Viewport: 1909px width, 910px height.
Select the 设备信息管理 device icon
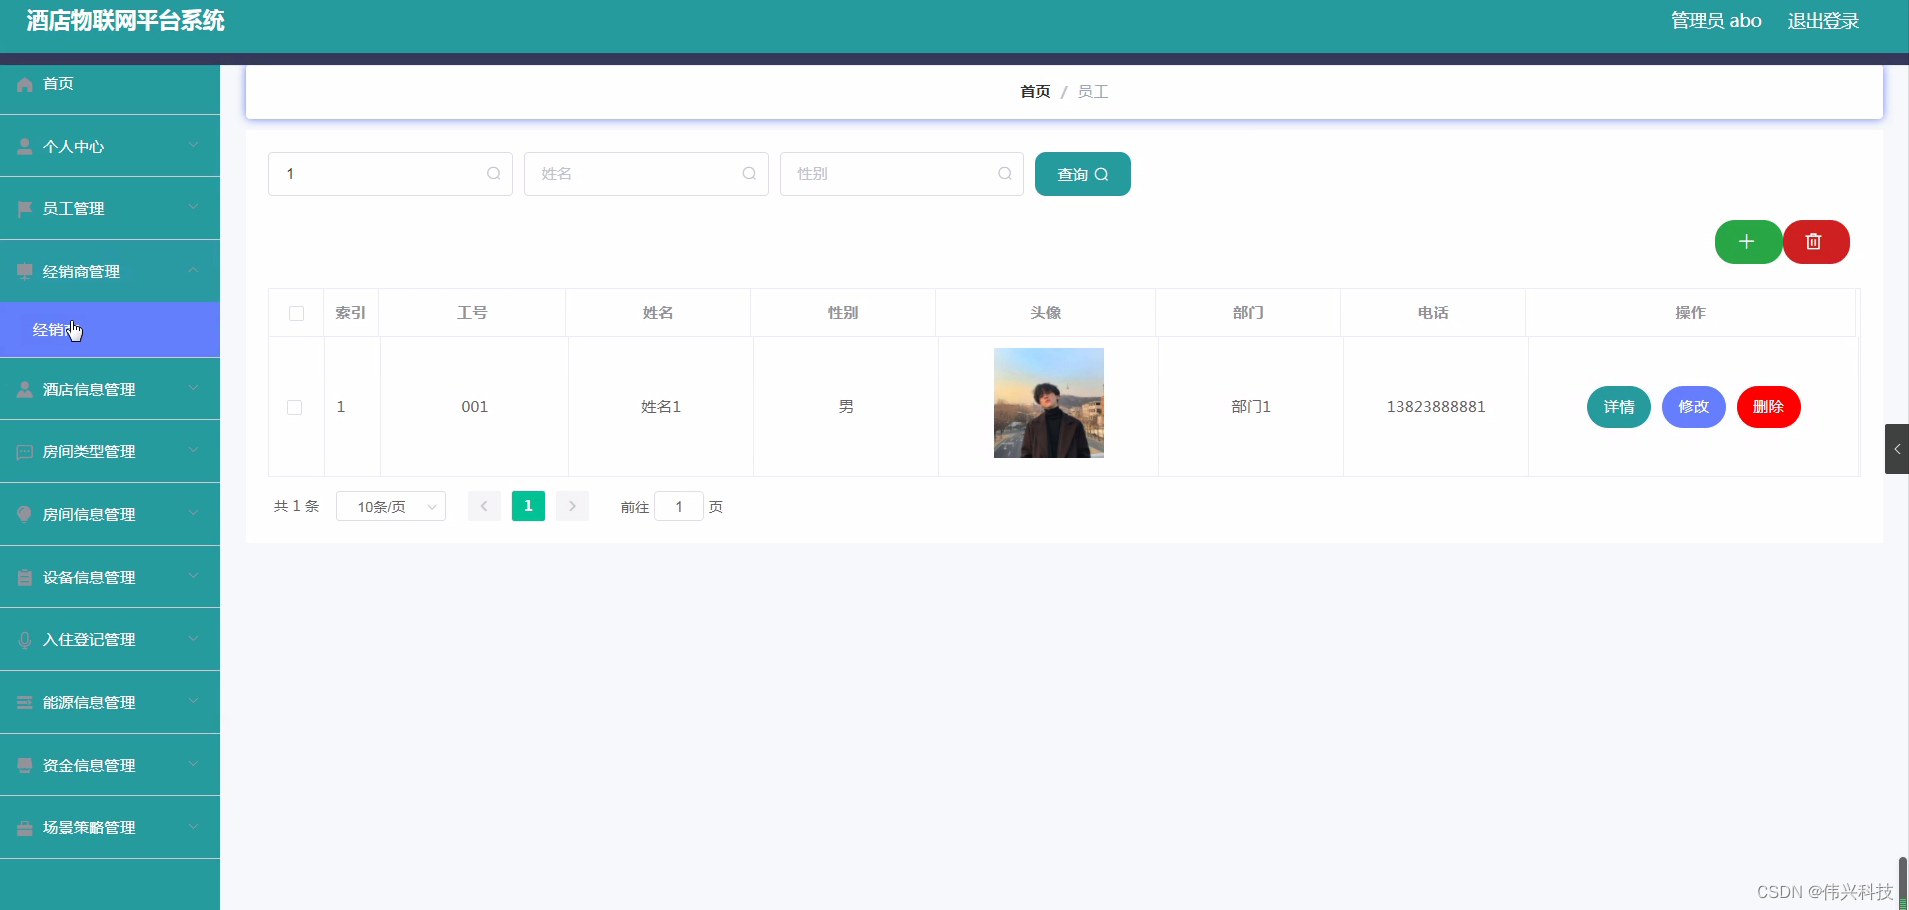24,577
